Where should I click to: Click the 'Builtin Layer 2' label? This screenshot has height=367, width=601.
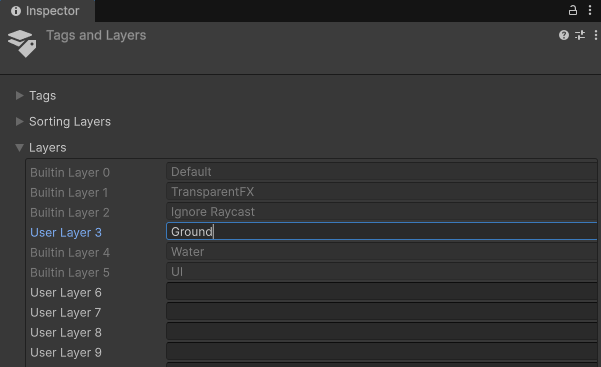tap(70, 213)
